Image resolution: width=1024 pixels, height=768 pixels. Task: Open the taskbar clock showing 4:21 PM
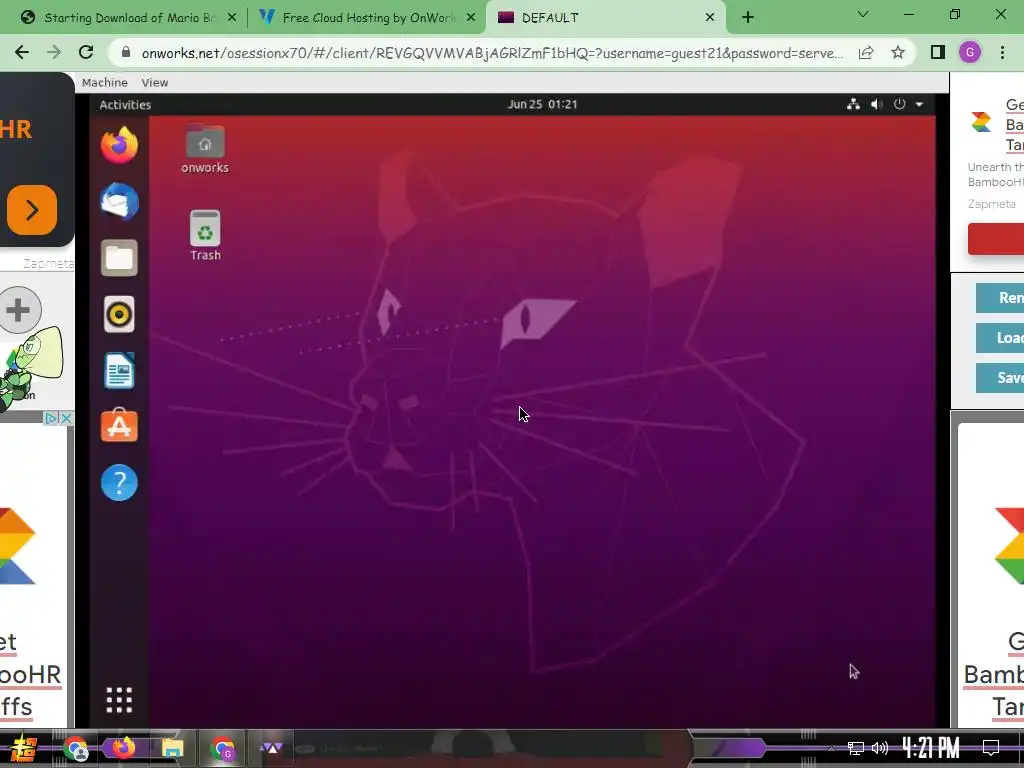click(x=931, y=748)
